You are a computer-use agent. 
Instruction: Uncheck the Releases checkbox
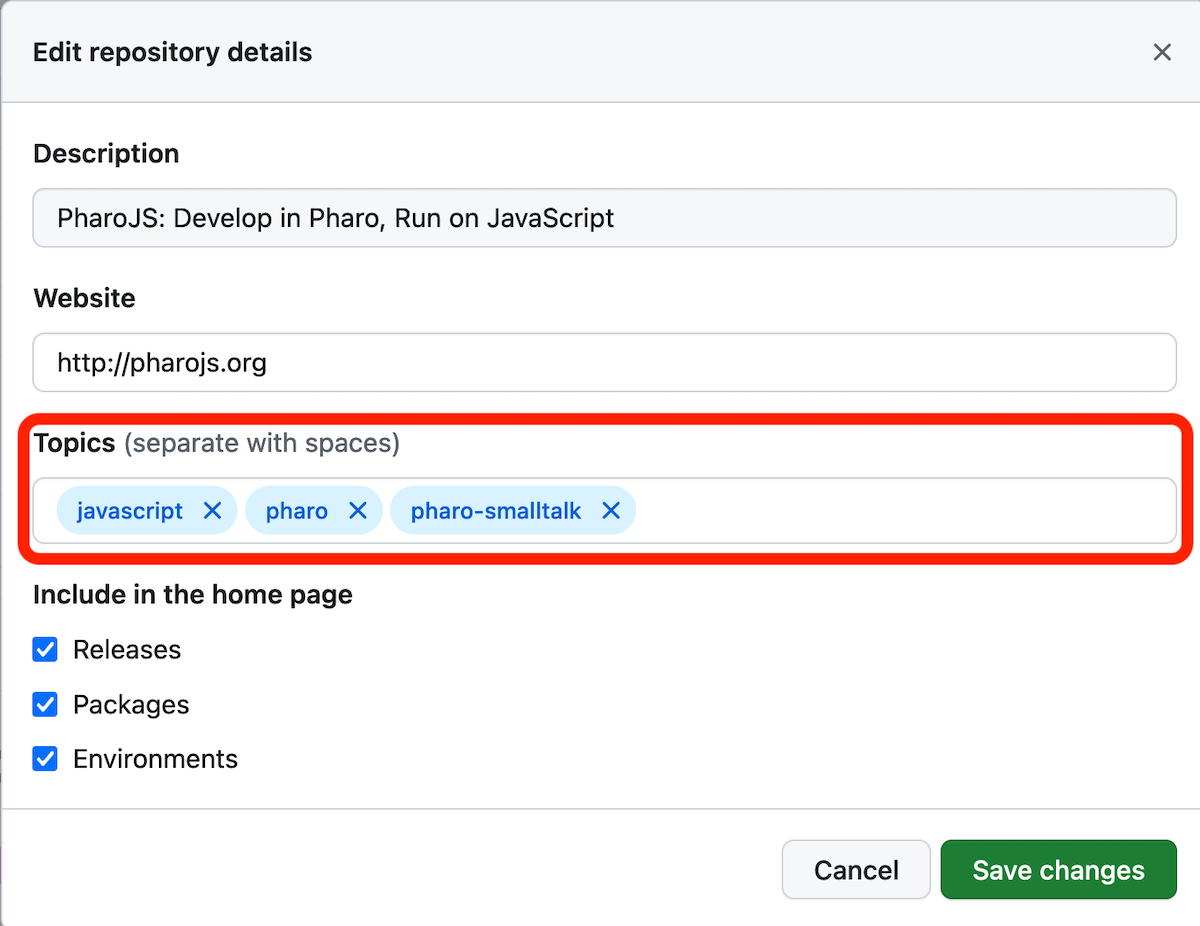tap(45, 650)
